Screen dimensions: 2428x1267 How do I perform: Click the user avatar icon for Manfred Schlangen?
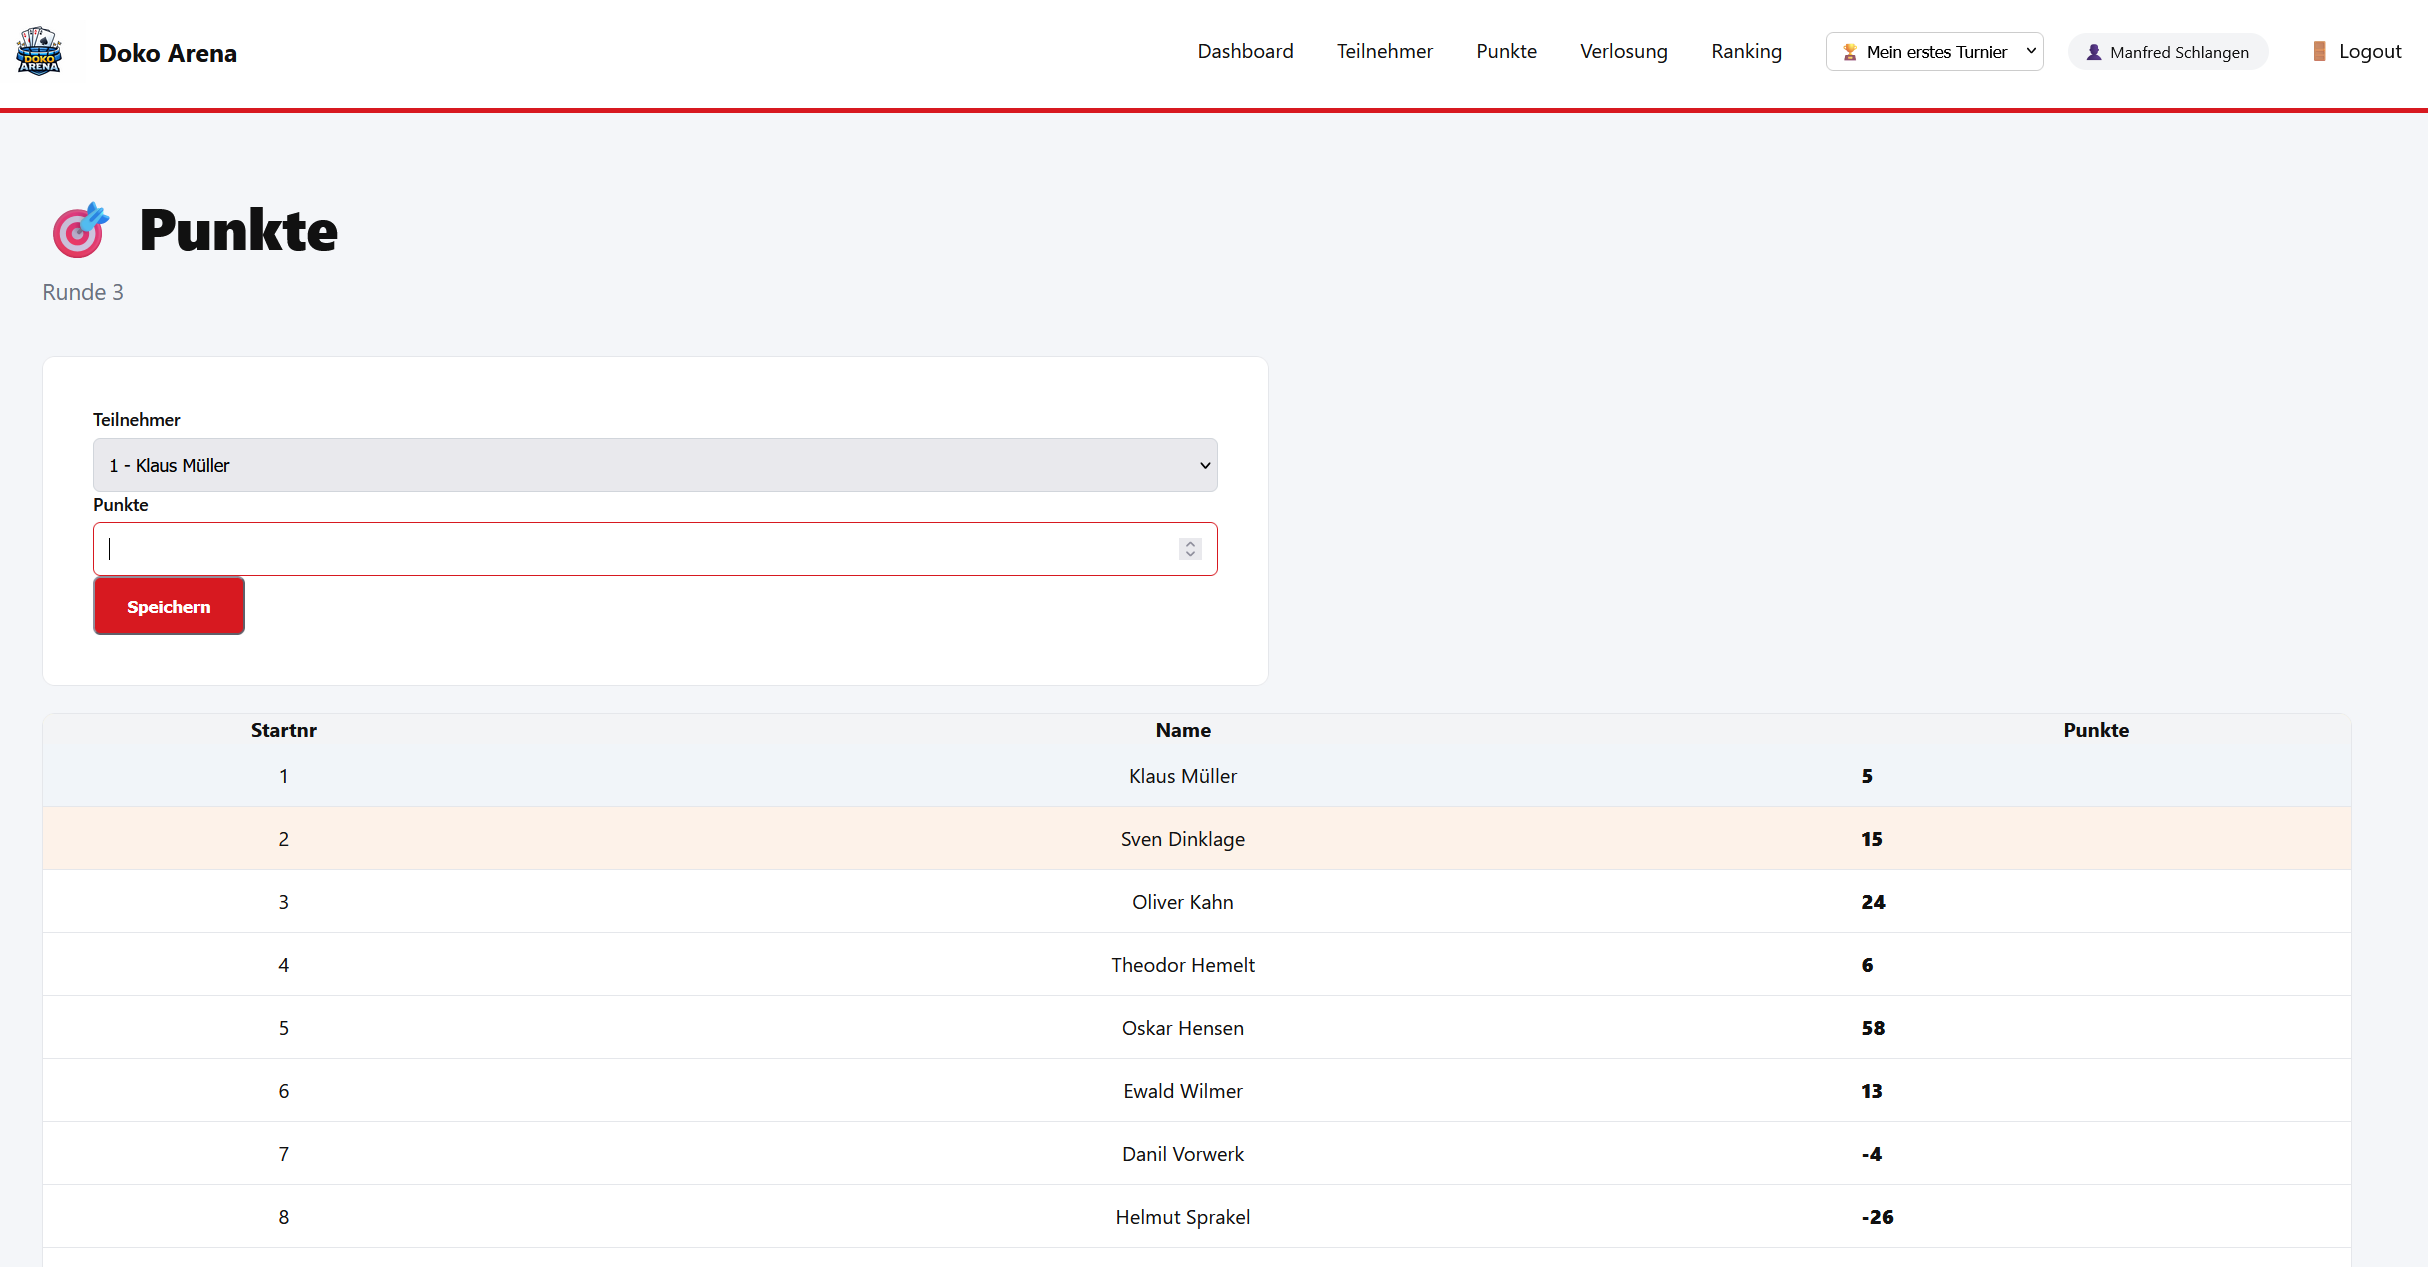pyautogui.click(x=2093, y=52)
